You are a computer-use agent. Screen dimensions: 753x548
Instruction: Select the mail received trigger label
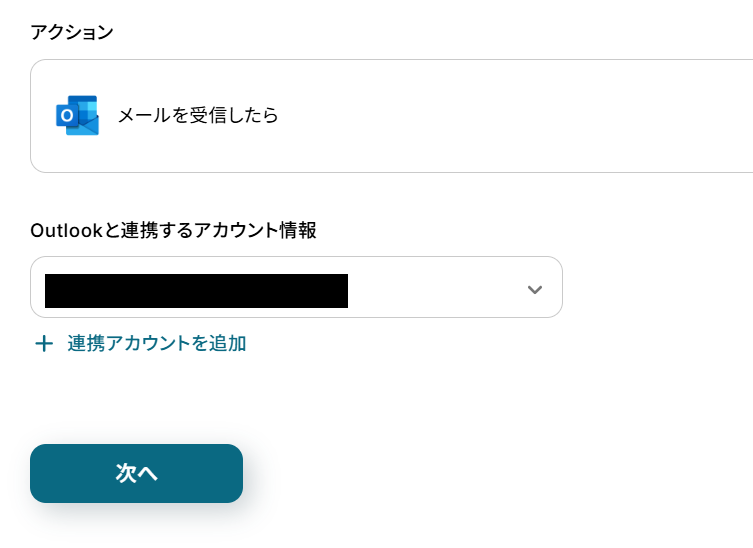pos(198,116)
